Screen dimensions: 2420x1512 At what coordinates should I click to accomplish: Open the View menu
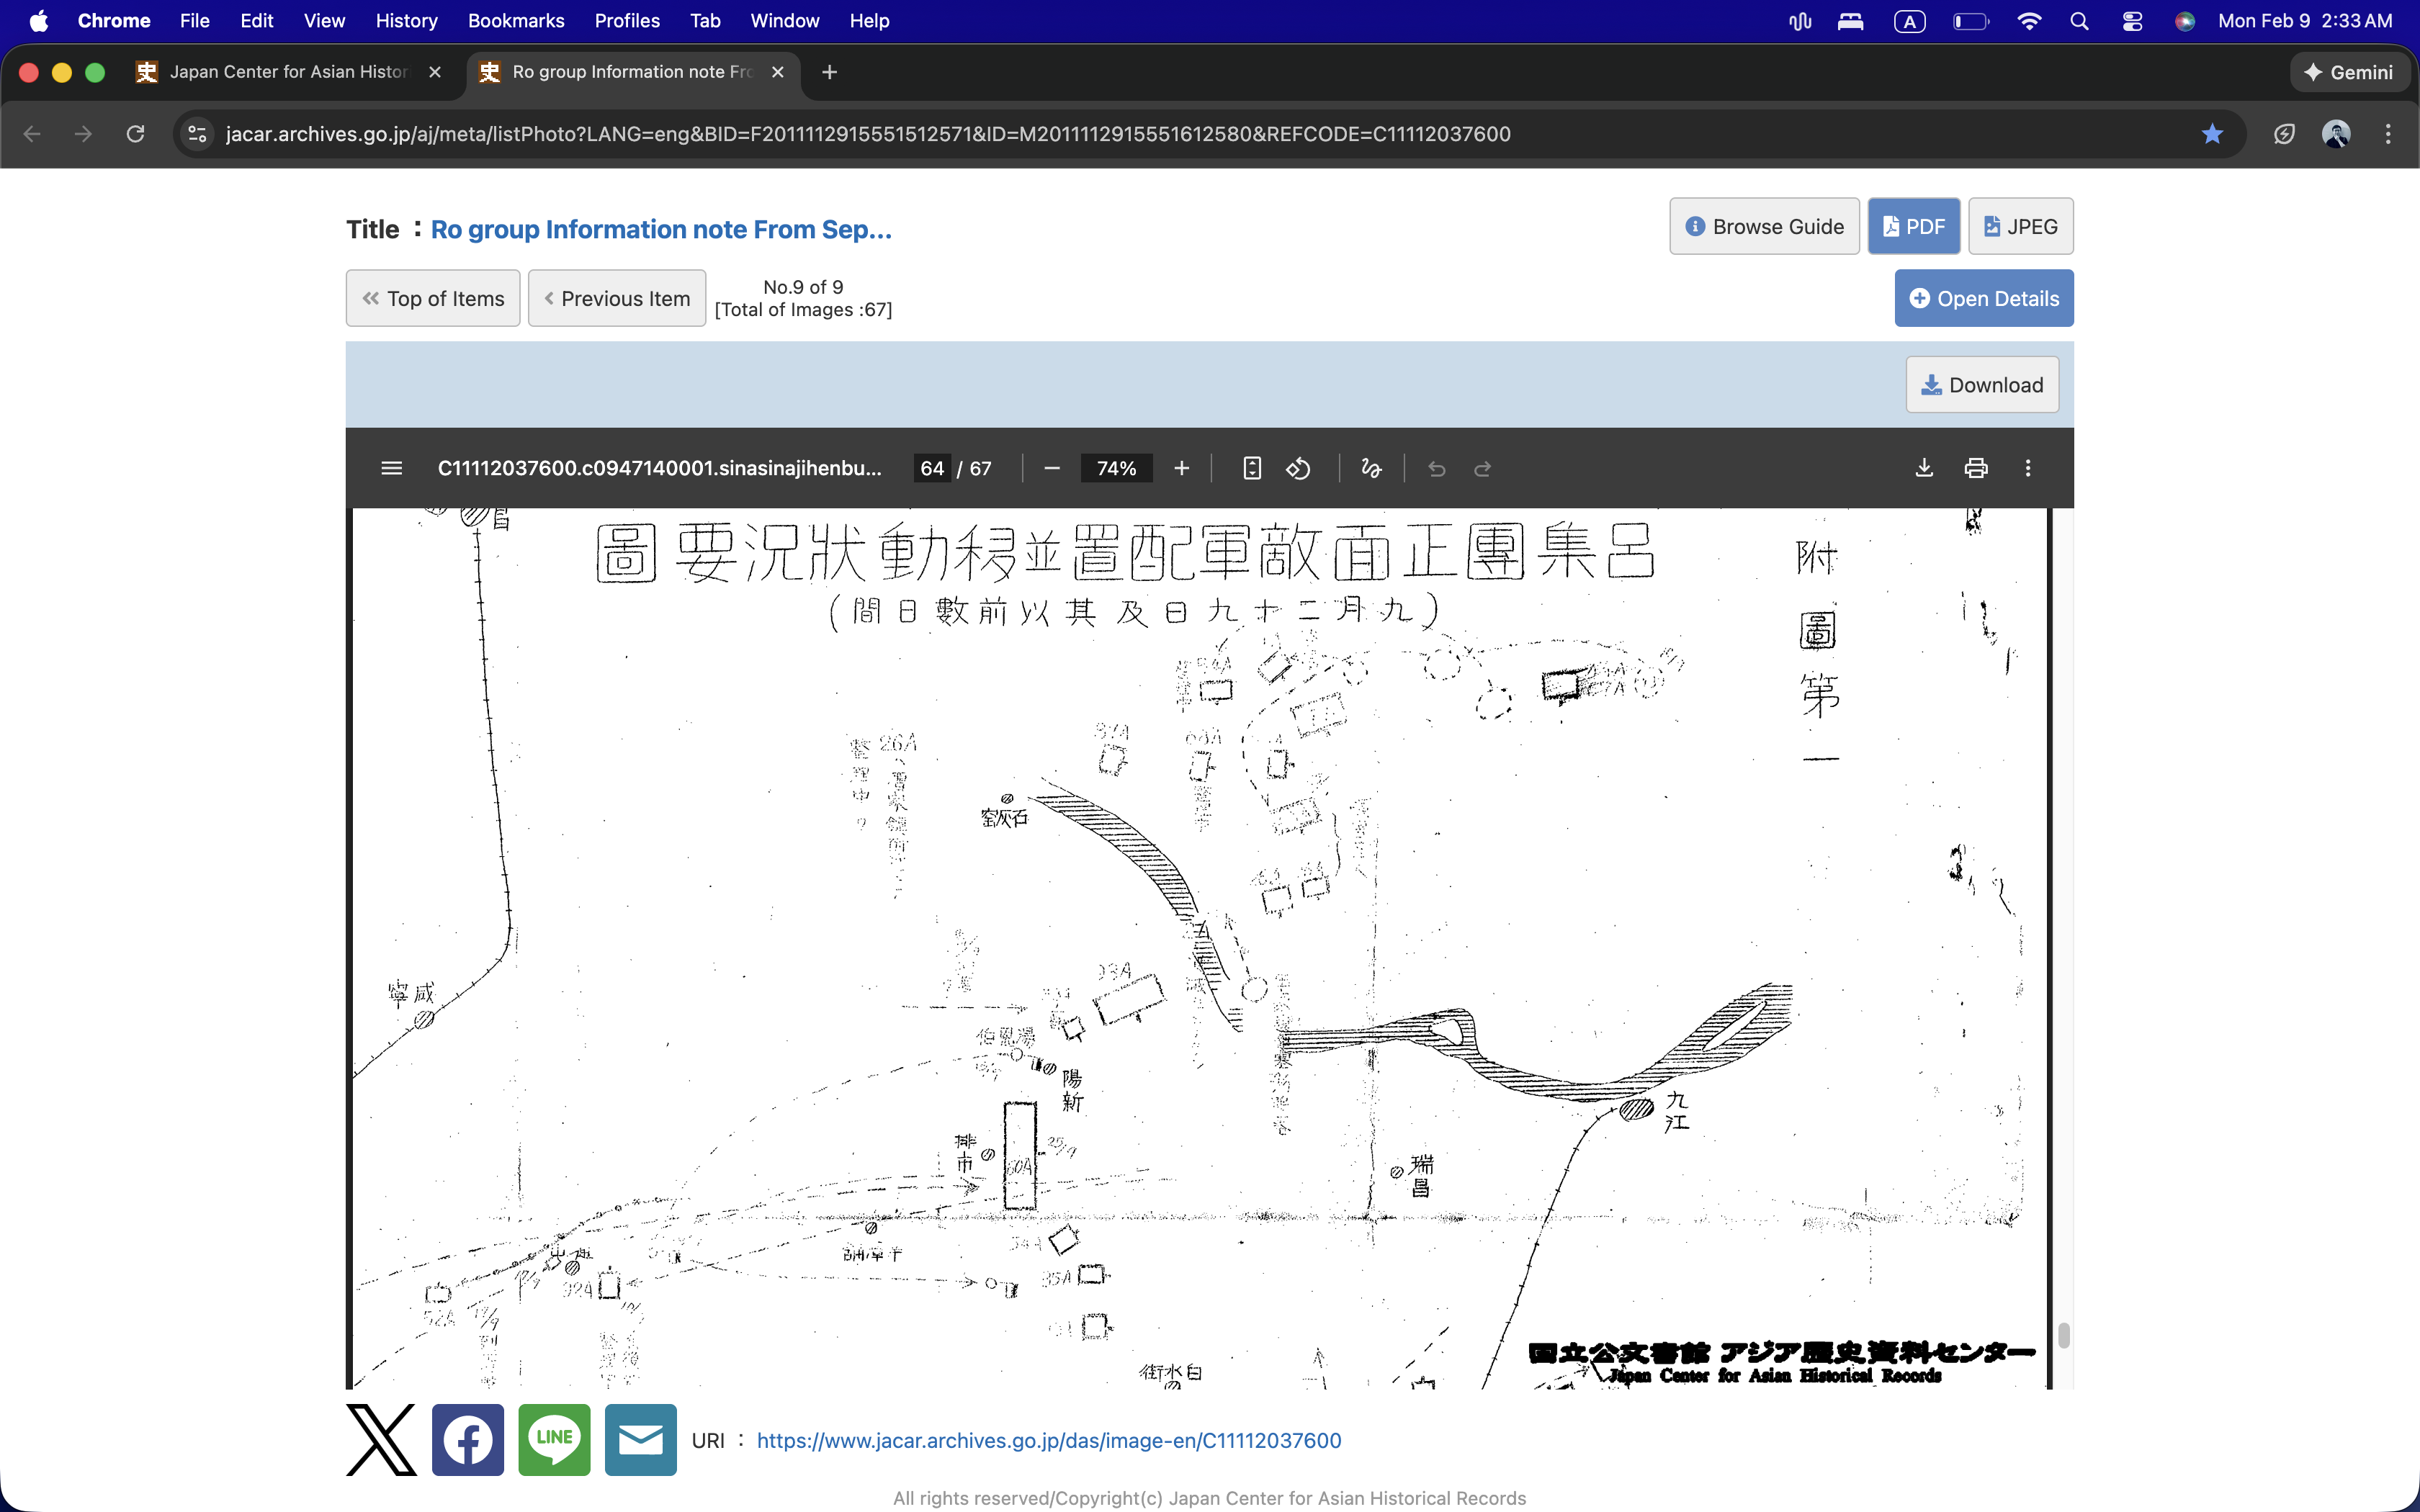[x=324, y=21]
